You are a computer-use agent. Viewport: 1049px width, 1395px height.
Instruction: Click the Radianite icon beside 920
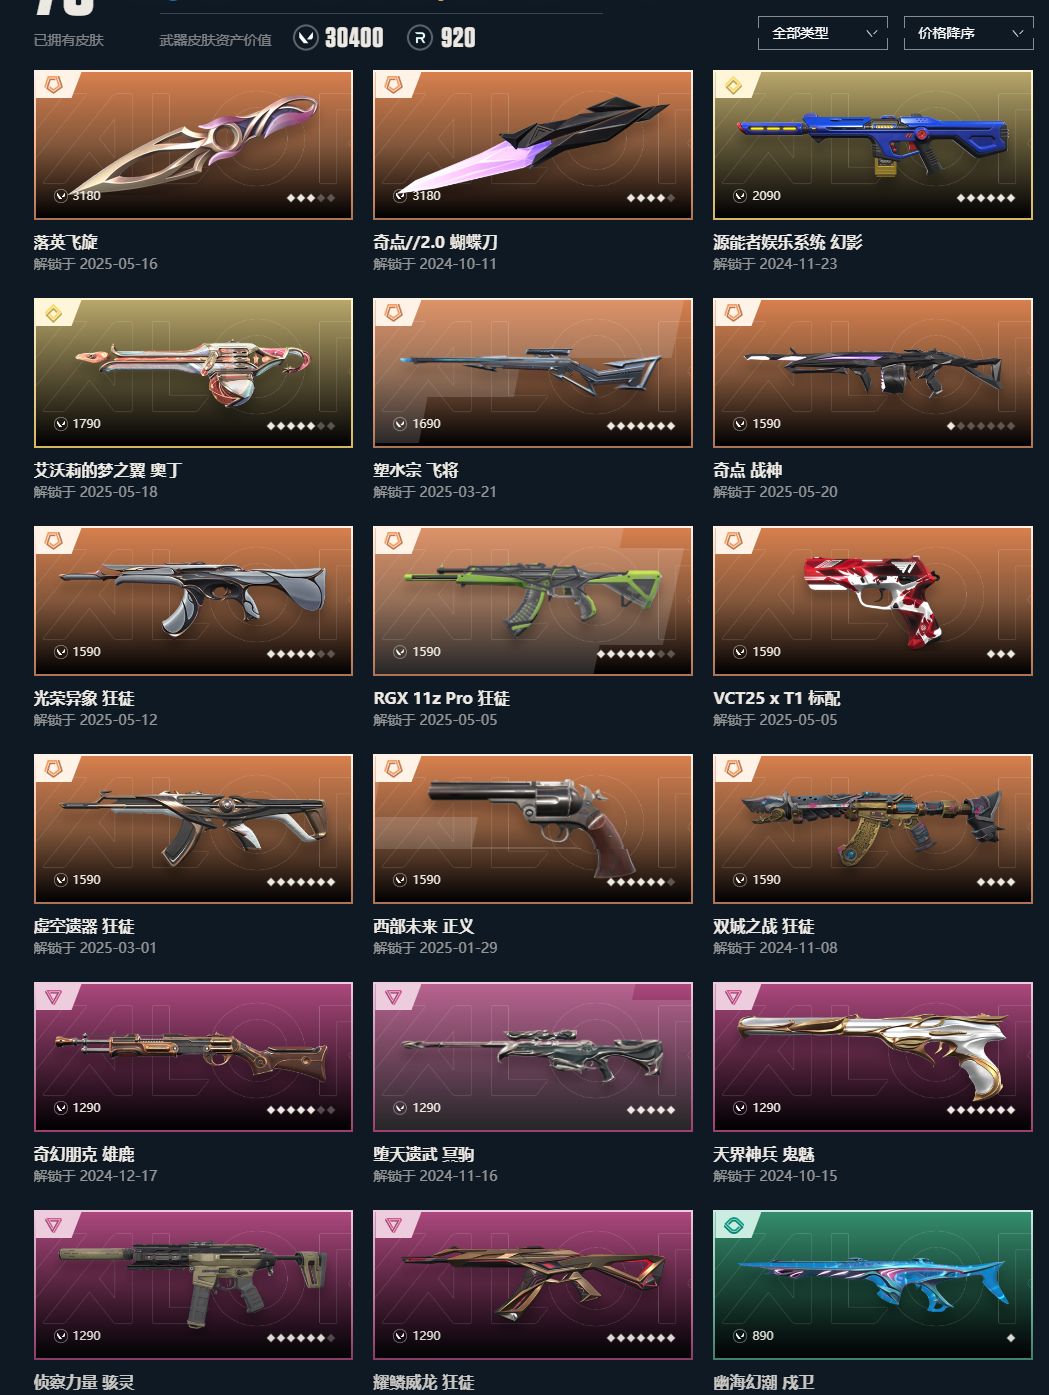tap(420, 38)
